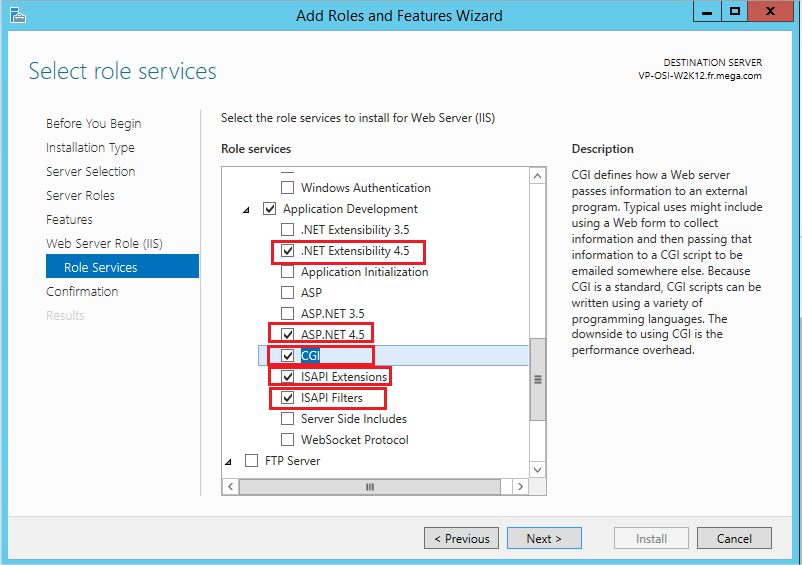Uncheck the CGI role service

pos(288,355)
